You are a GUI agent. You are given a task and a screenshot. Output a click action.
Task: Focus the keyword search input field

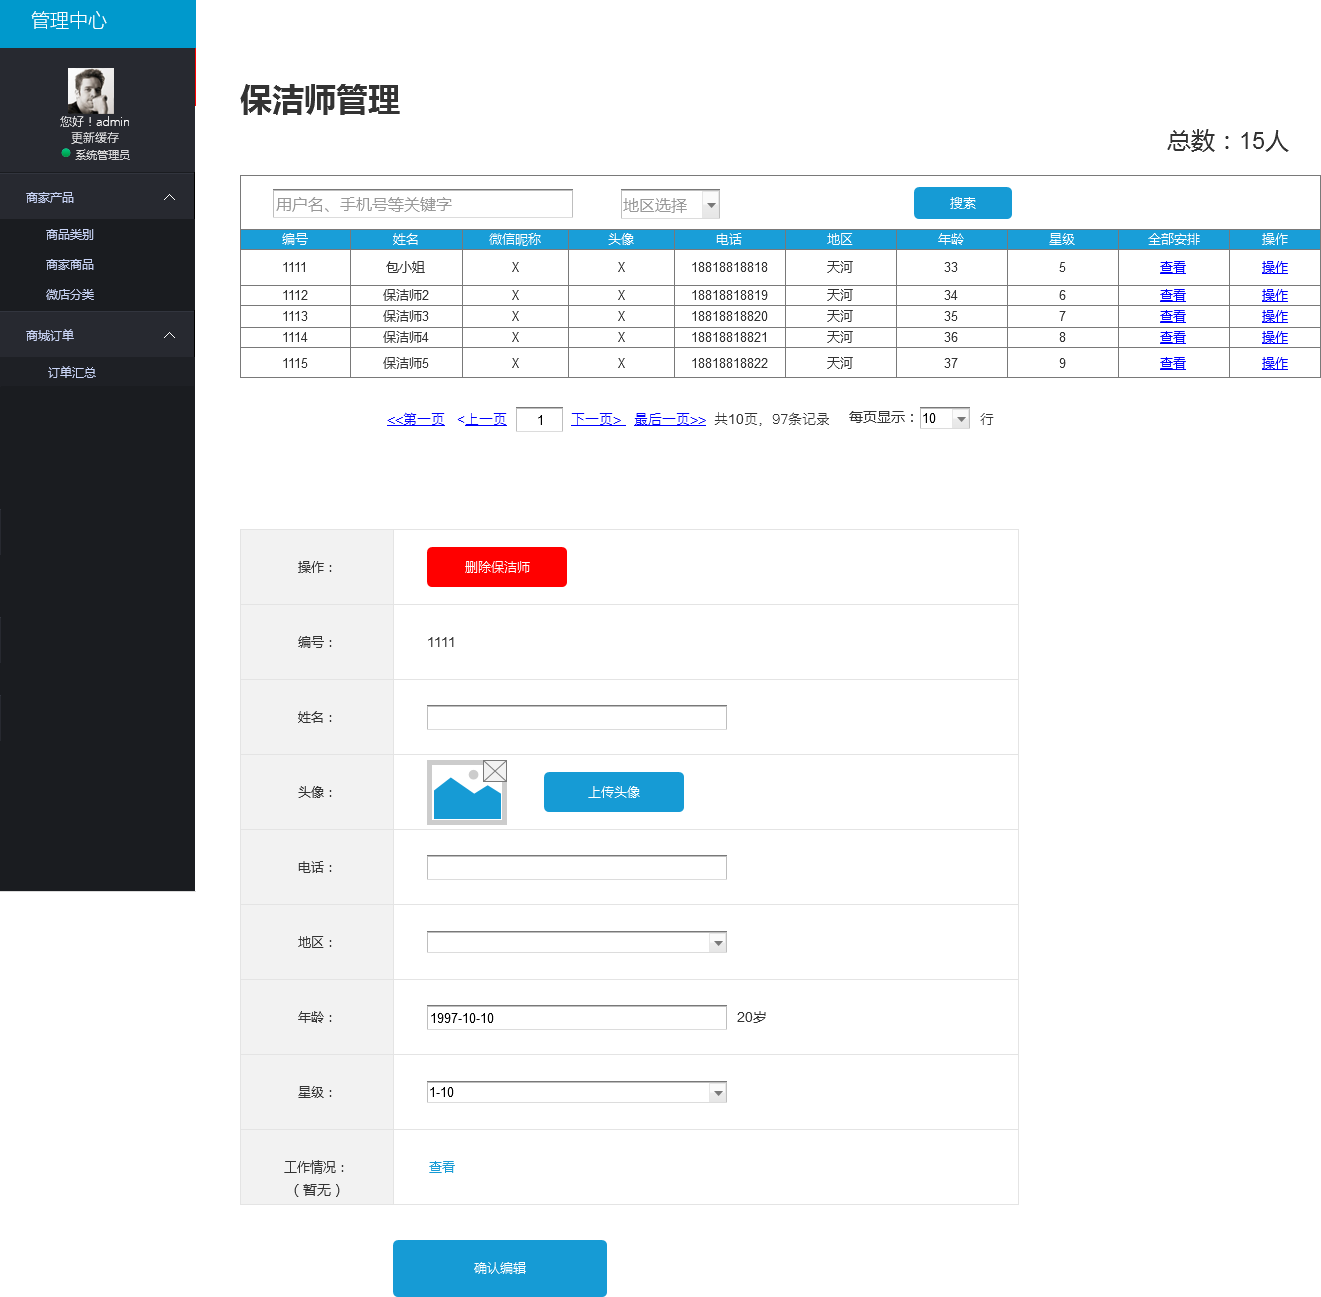[x=423, y=204]
